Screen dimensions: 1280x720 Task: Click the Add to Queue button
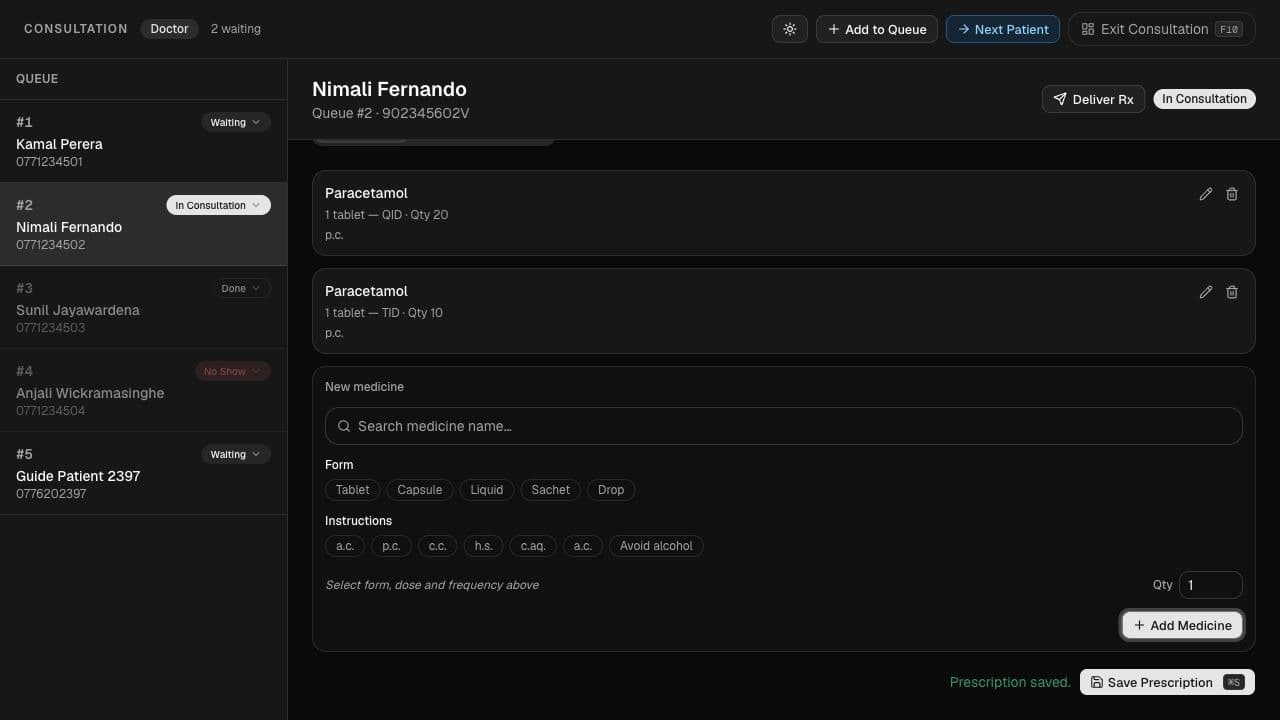point(877,29)
